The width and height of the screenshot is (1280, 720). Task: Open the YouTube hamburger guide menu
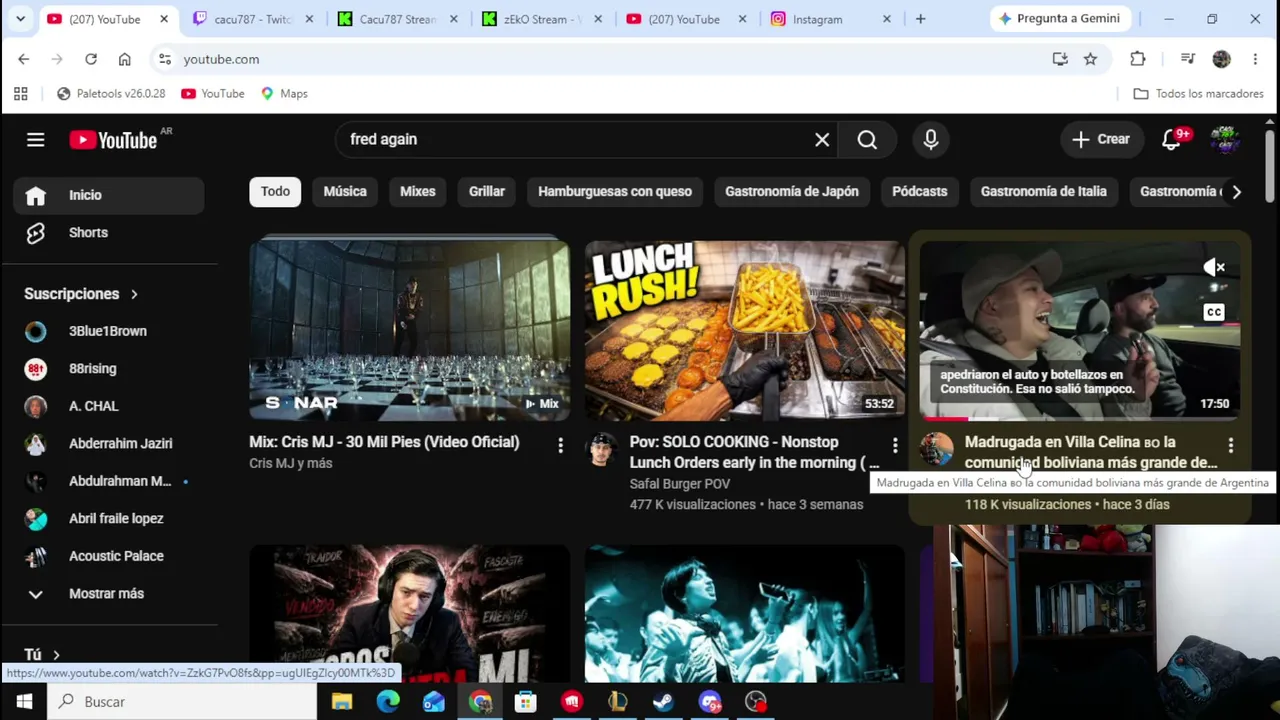click(35, 140)
